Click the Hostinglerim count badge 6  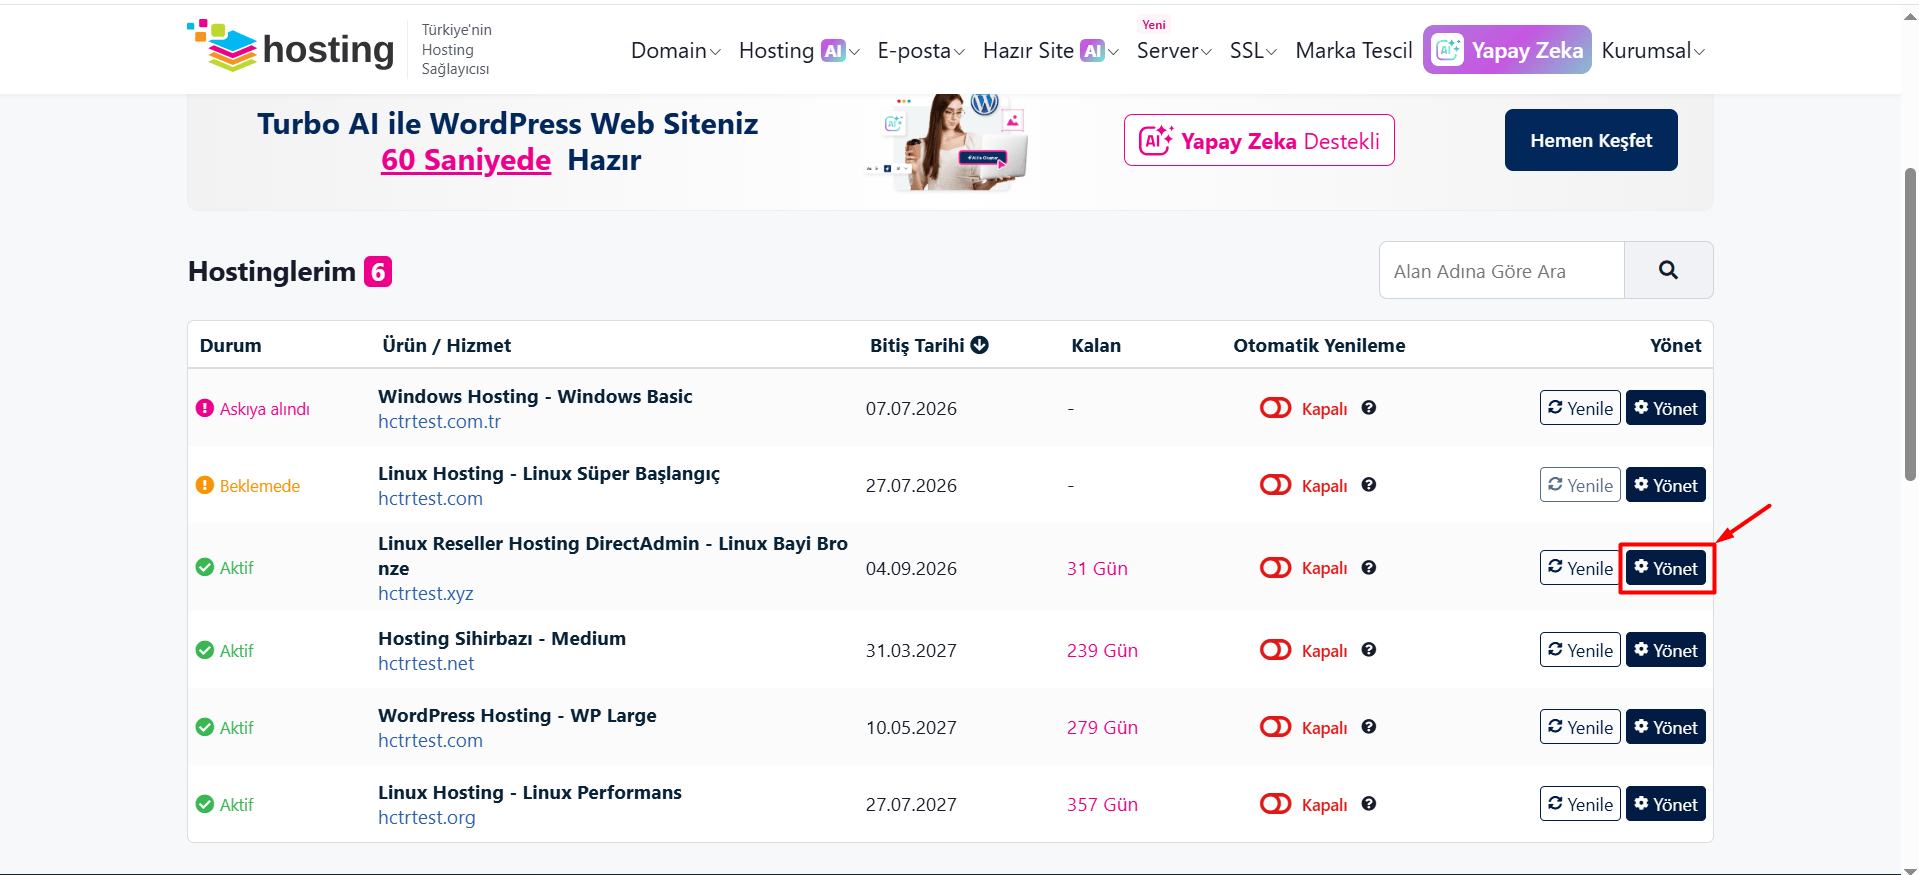[378, 272]
